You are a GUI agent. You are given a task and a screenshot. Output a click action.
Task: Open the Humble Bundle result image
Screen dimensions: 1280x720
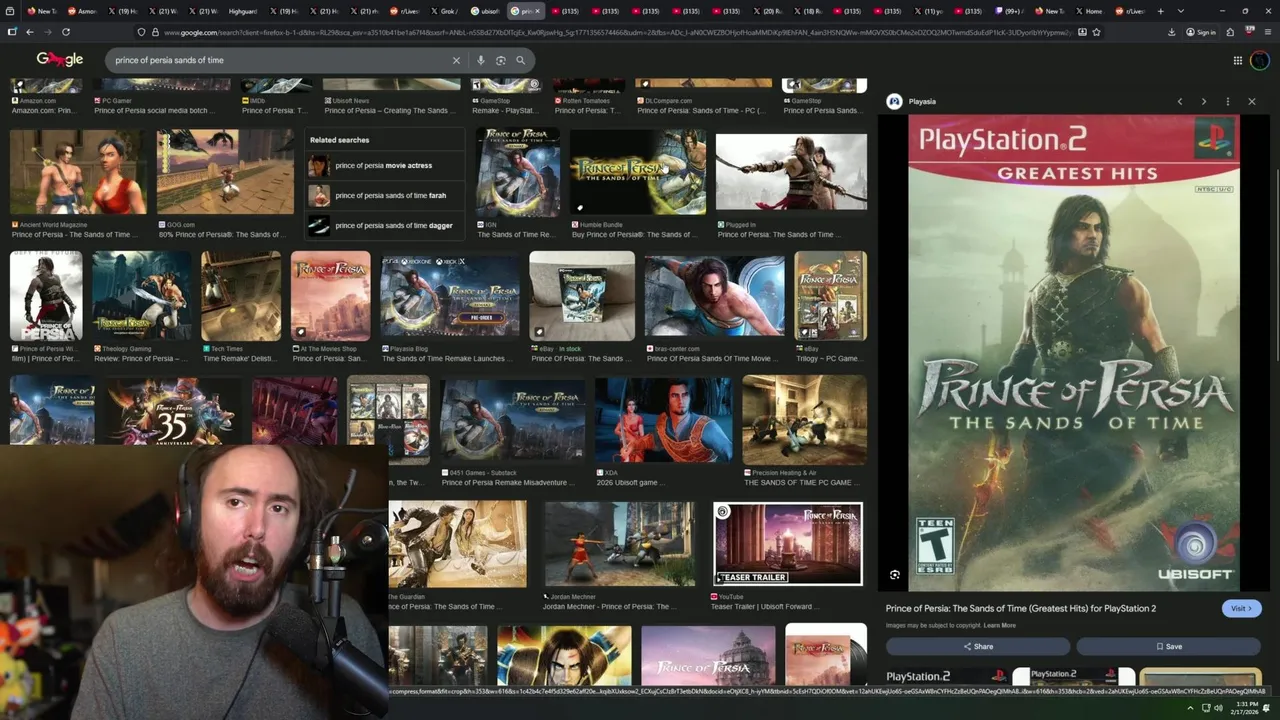(x=638, y=172)
